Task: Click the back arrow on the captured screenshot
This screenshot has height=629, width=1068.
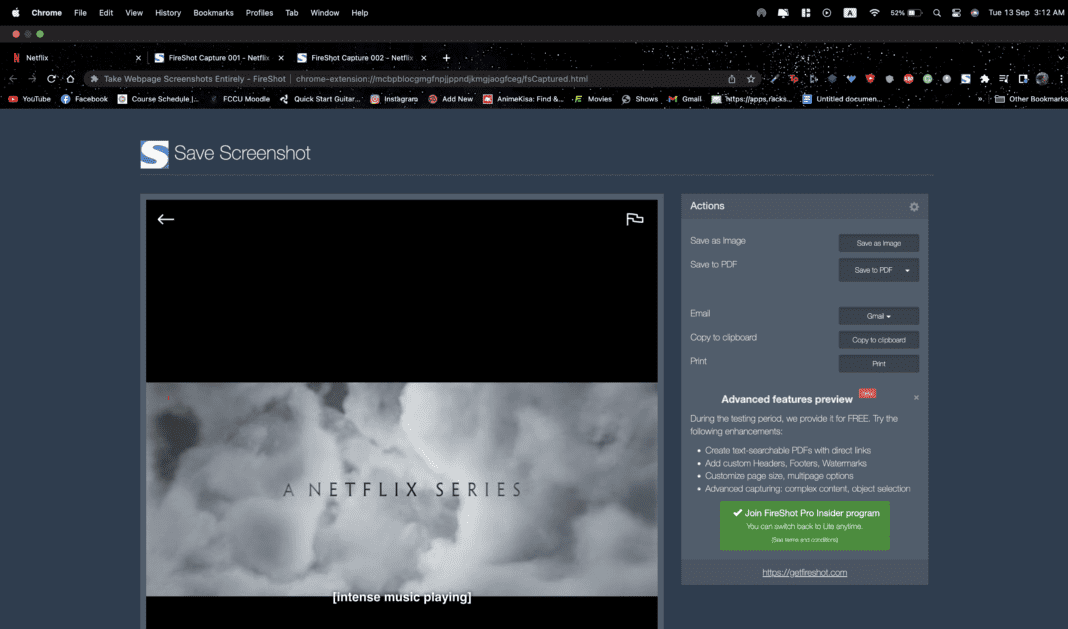Action: (166, 219)
